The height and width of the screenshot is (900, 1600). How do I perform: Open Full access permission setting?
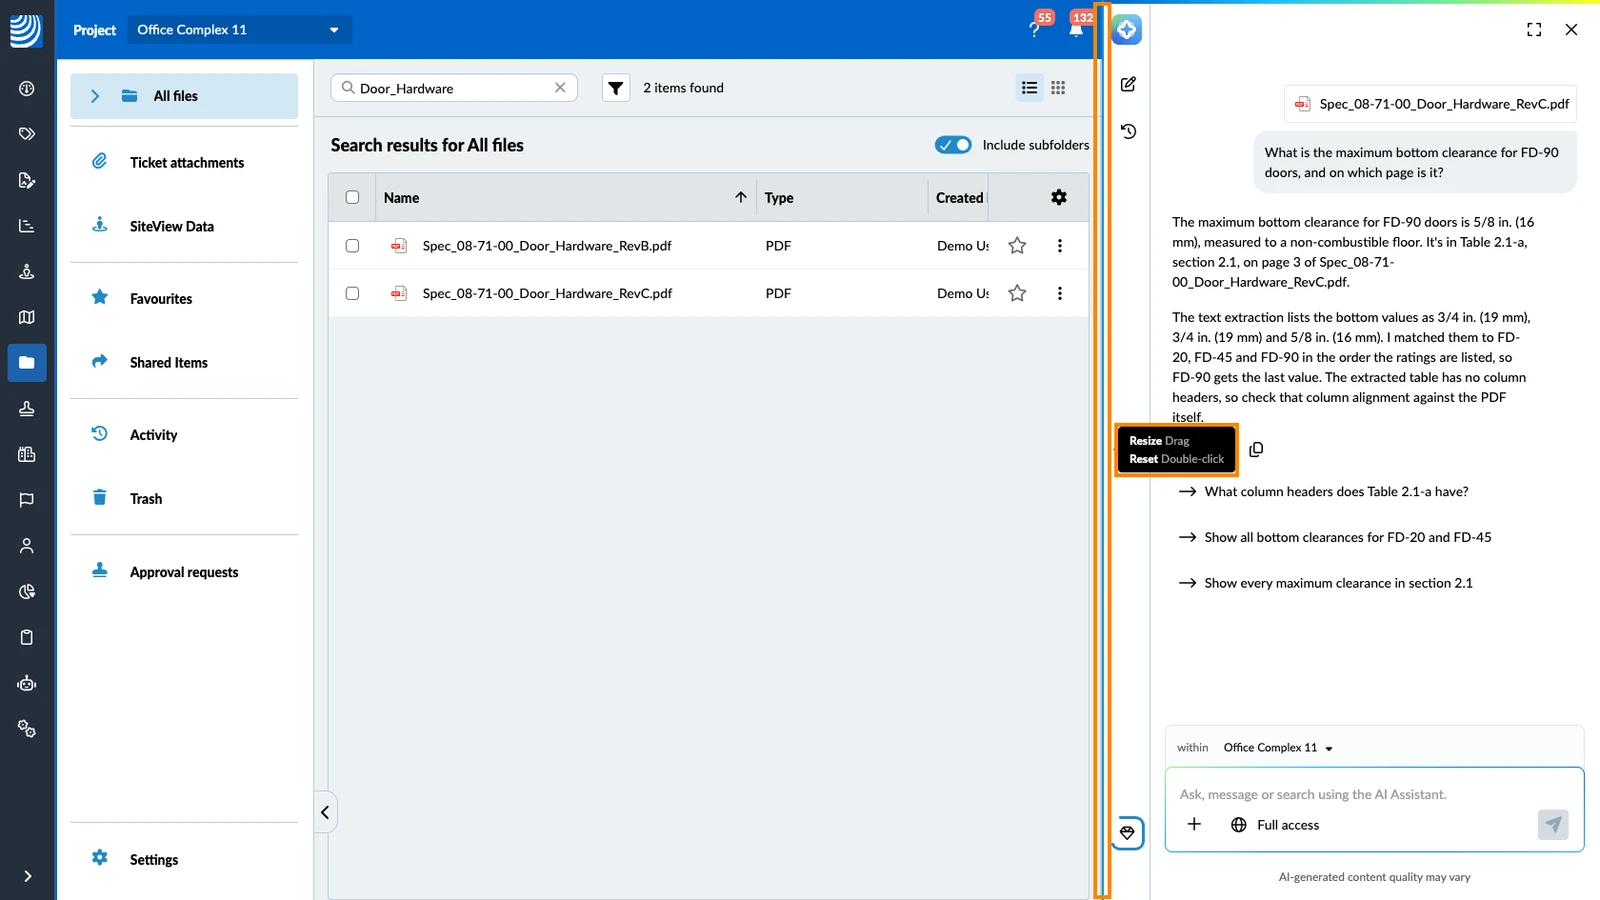pyautogui.click(x=1275, y=825)
